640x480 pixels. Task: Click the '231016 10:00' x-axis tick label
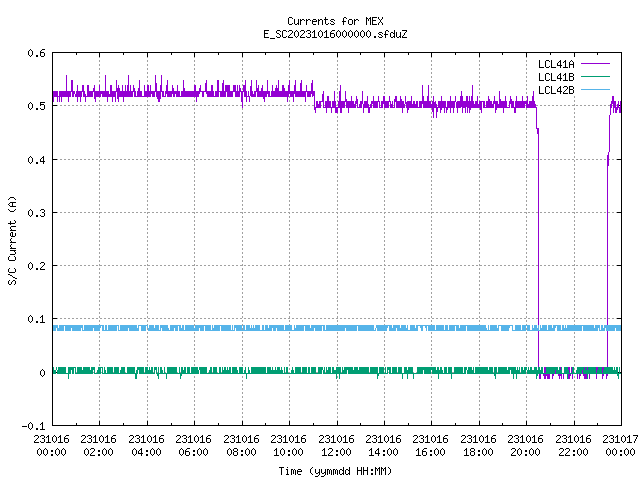289,446
